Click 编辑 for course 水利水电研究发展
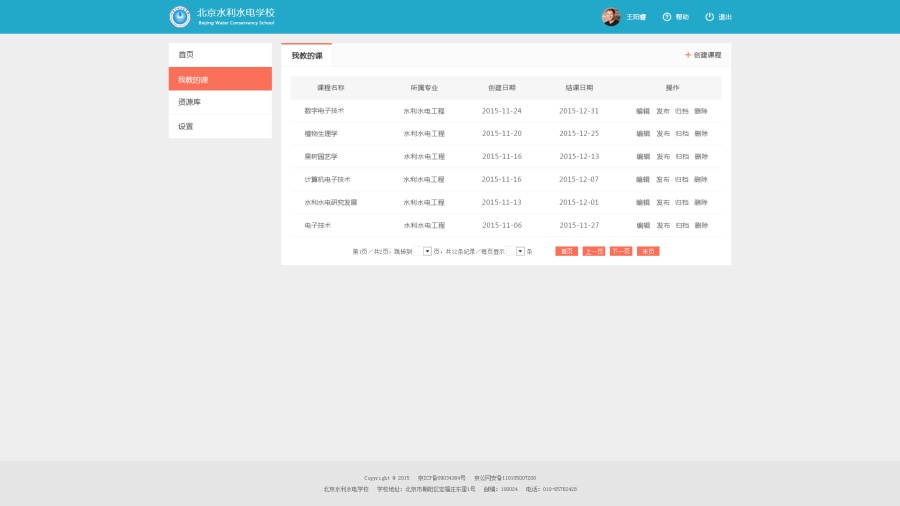 pyautogui.click(x=643, y=202)
